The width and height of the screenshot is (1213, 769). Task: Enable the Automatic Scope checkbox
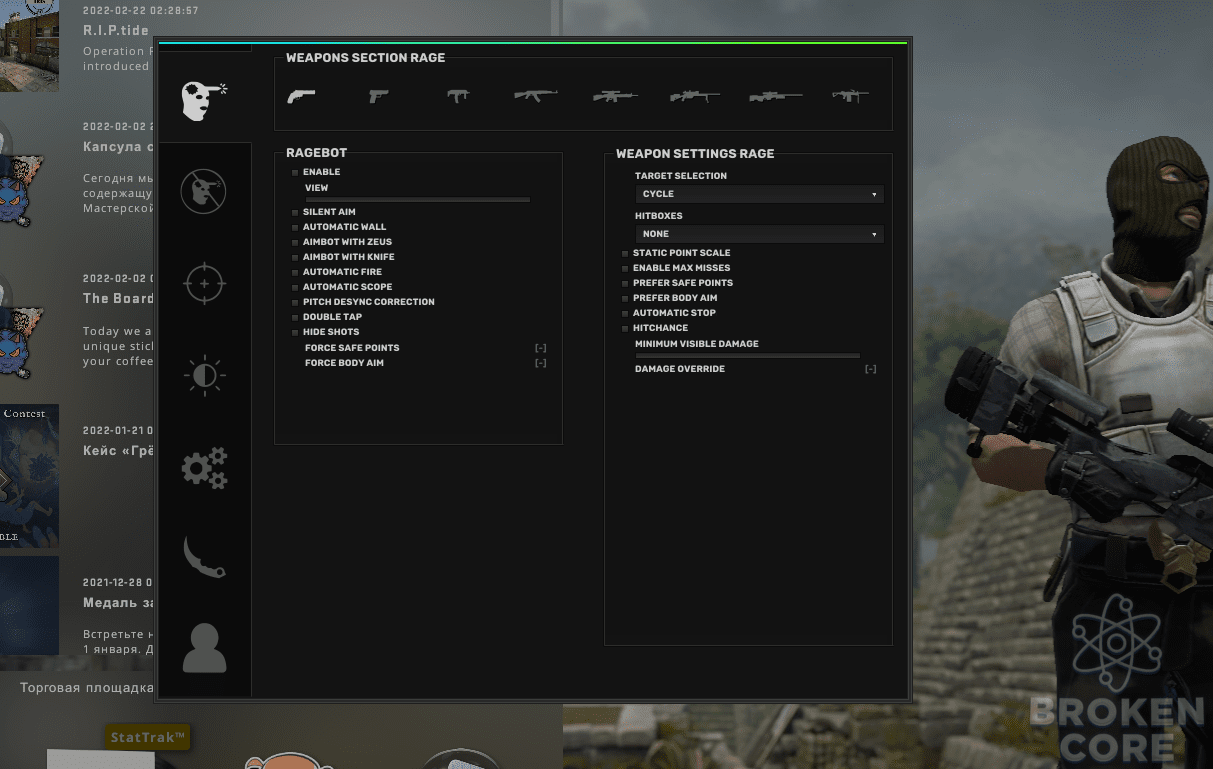[295, 288]
